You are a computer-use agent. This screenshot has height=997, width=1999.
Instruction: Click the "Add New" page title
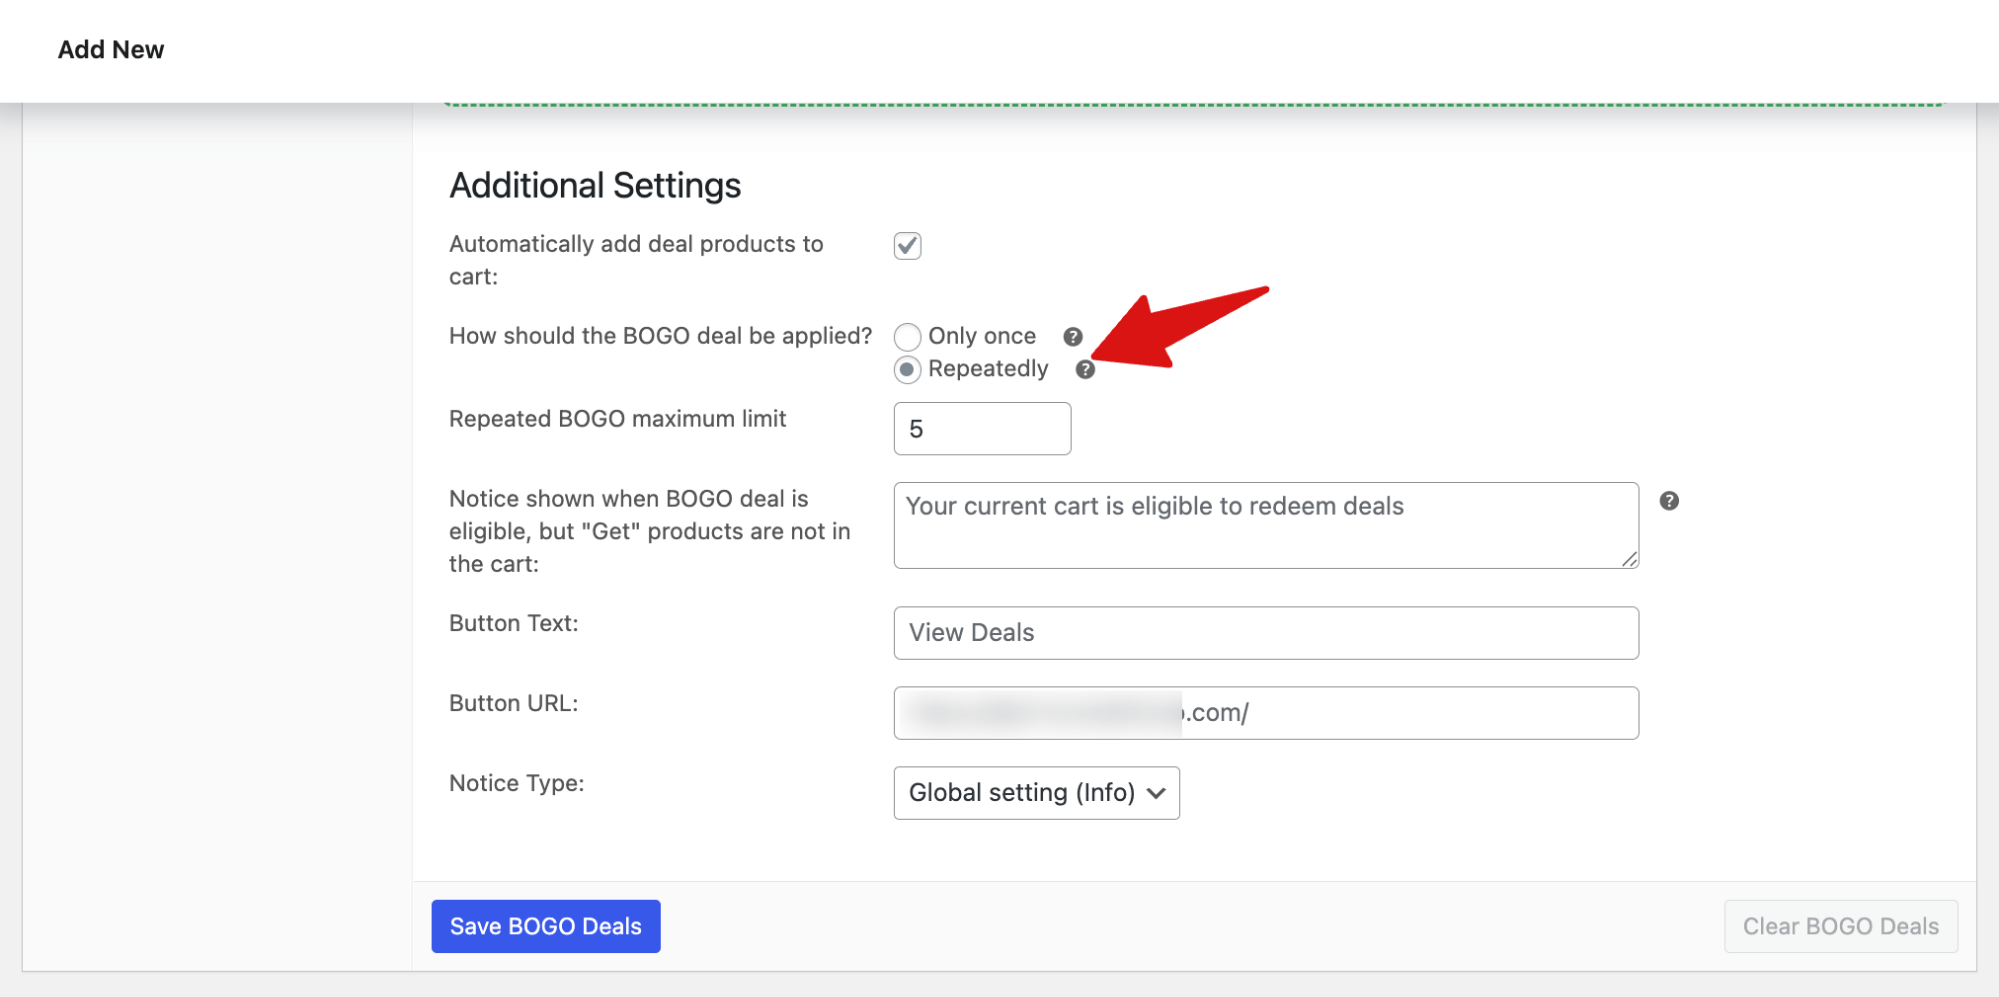110,49
